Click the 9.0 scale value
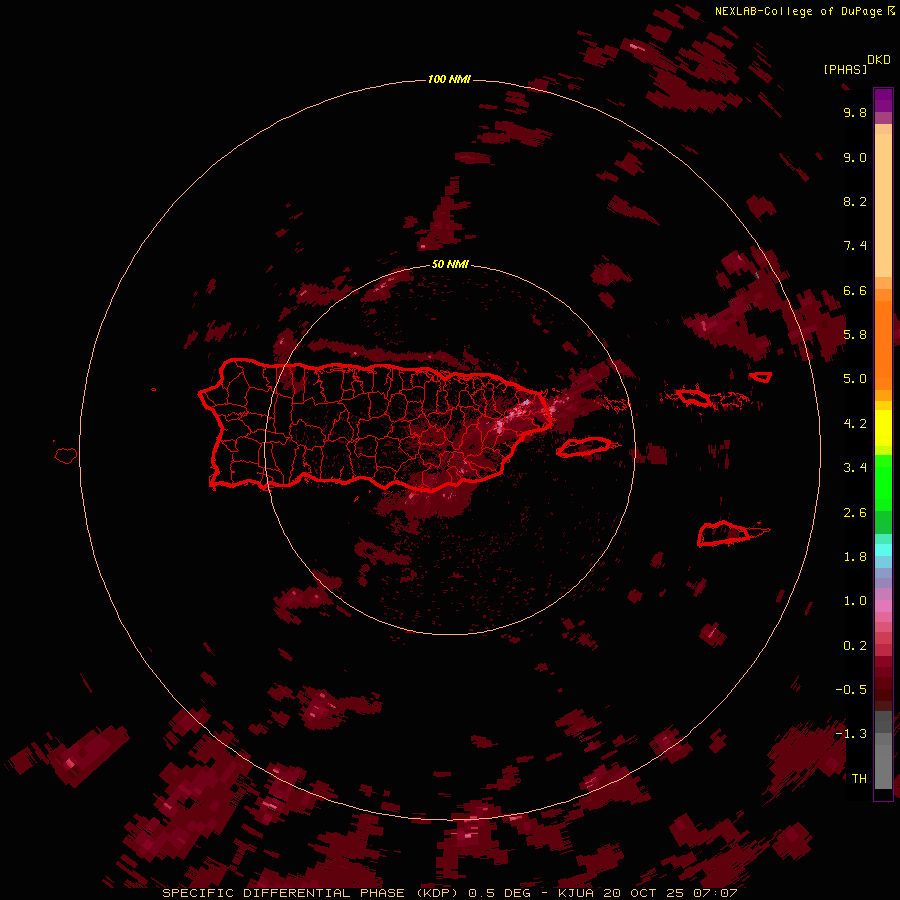Image resolution: width=900 pixels, height=900 pixels. click(x=855, y=157)
